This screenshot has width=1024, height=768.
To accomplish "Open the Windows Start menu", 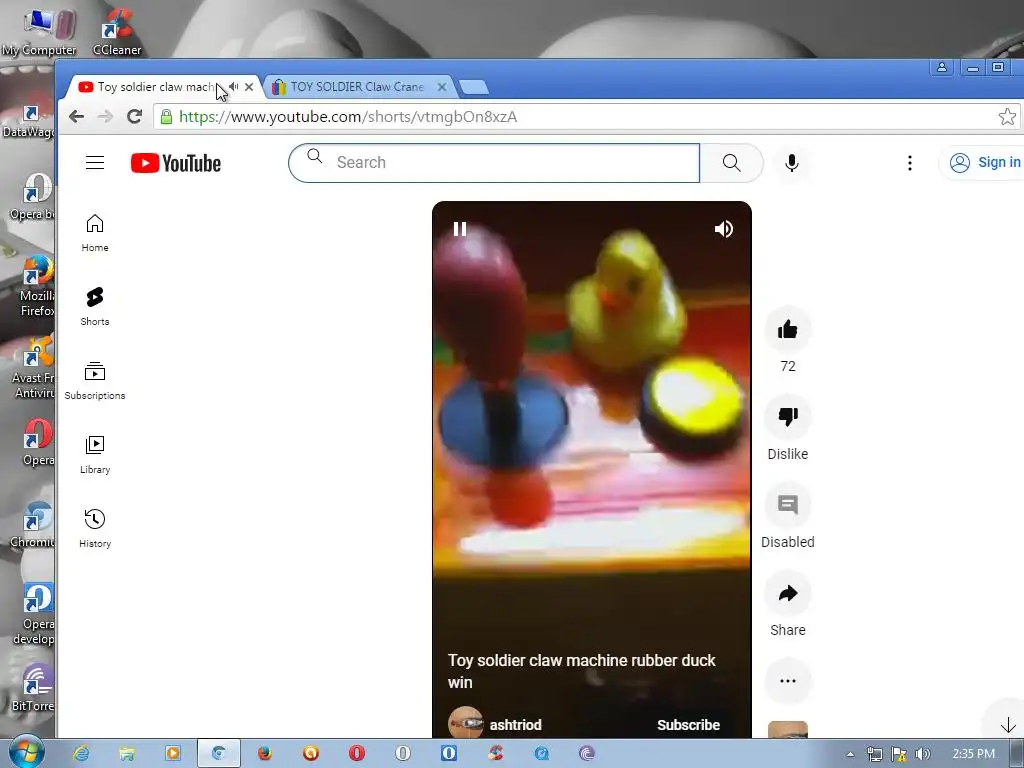I will coord(26,752).
